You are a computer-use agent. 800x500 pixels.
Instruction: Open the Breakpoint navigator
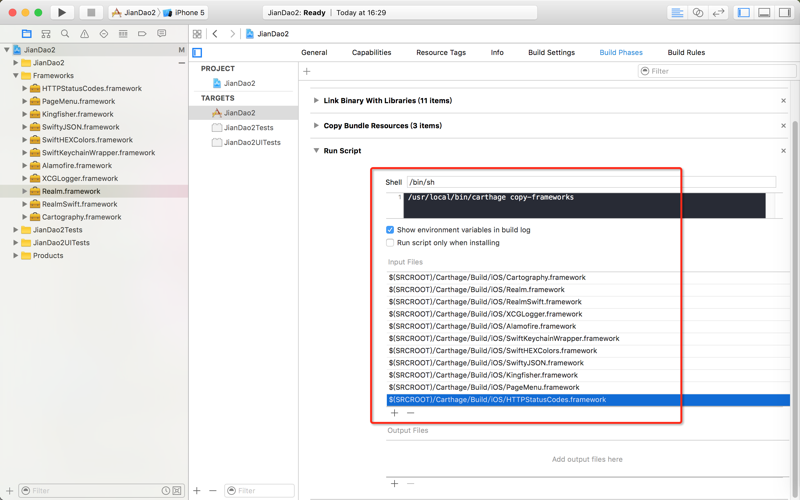coord(142,34)
